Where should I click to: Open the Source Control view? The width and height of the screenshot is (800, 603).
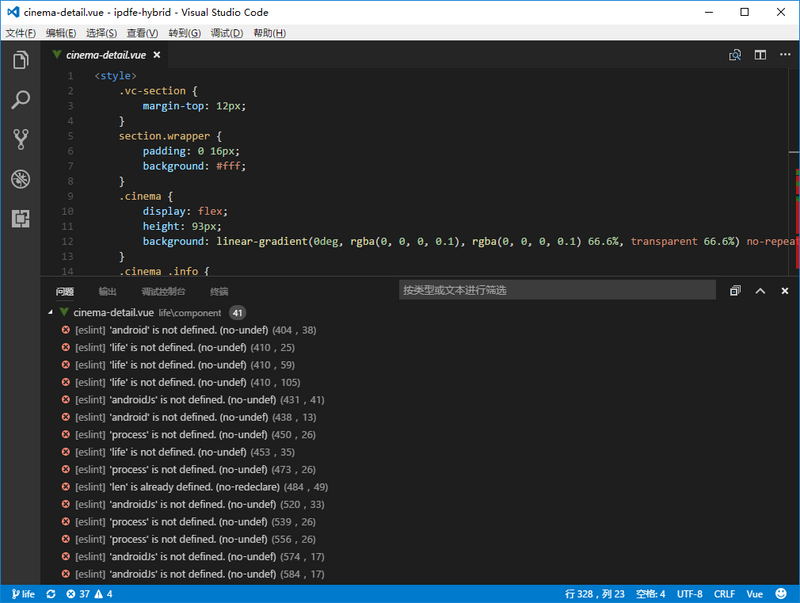coord(20,139)
